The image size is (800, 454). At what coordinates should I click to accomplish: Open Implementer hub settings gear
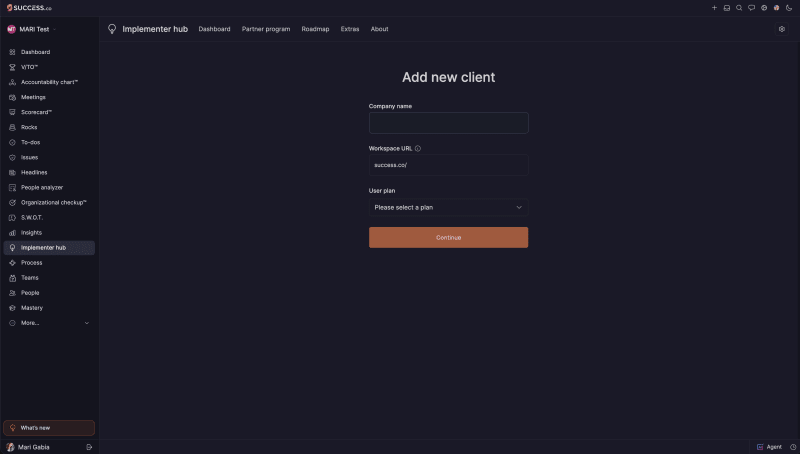(782, 29)
